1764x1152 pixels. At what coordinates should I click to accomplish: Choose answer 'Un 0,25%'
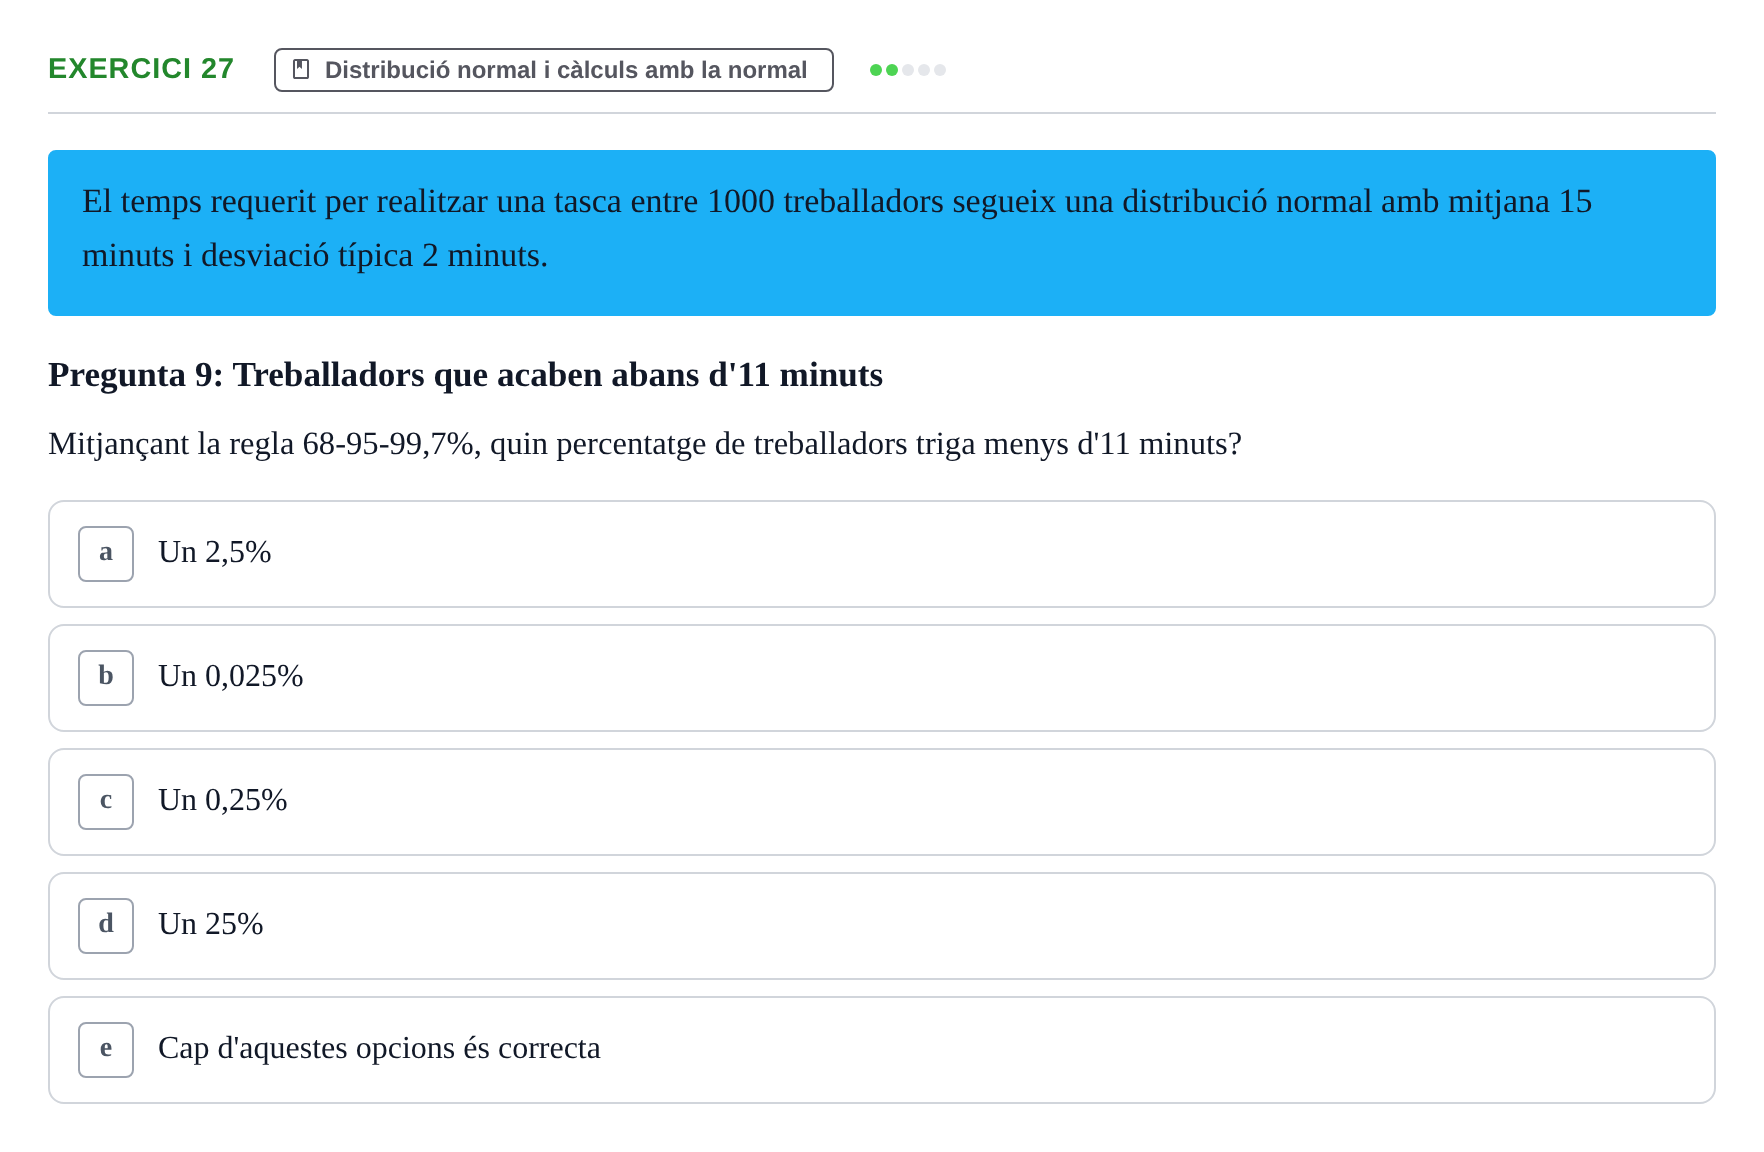point(882,802)
